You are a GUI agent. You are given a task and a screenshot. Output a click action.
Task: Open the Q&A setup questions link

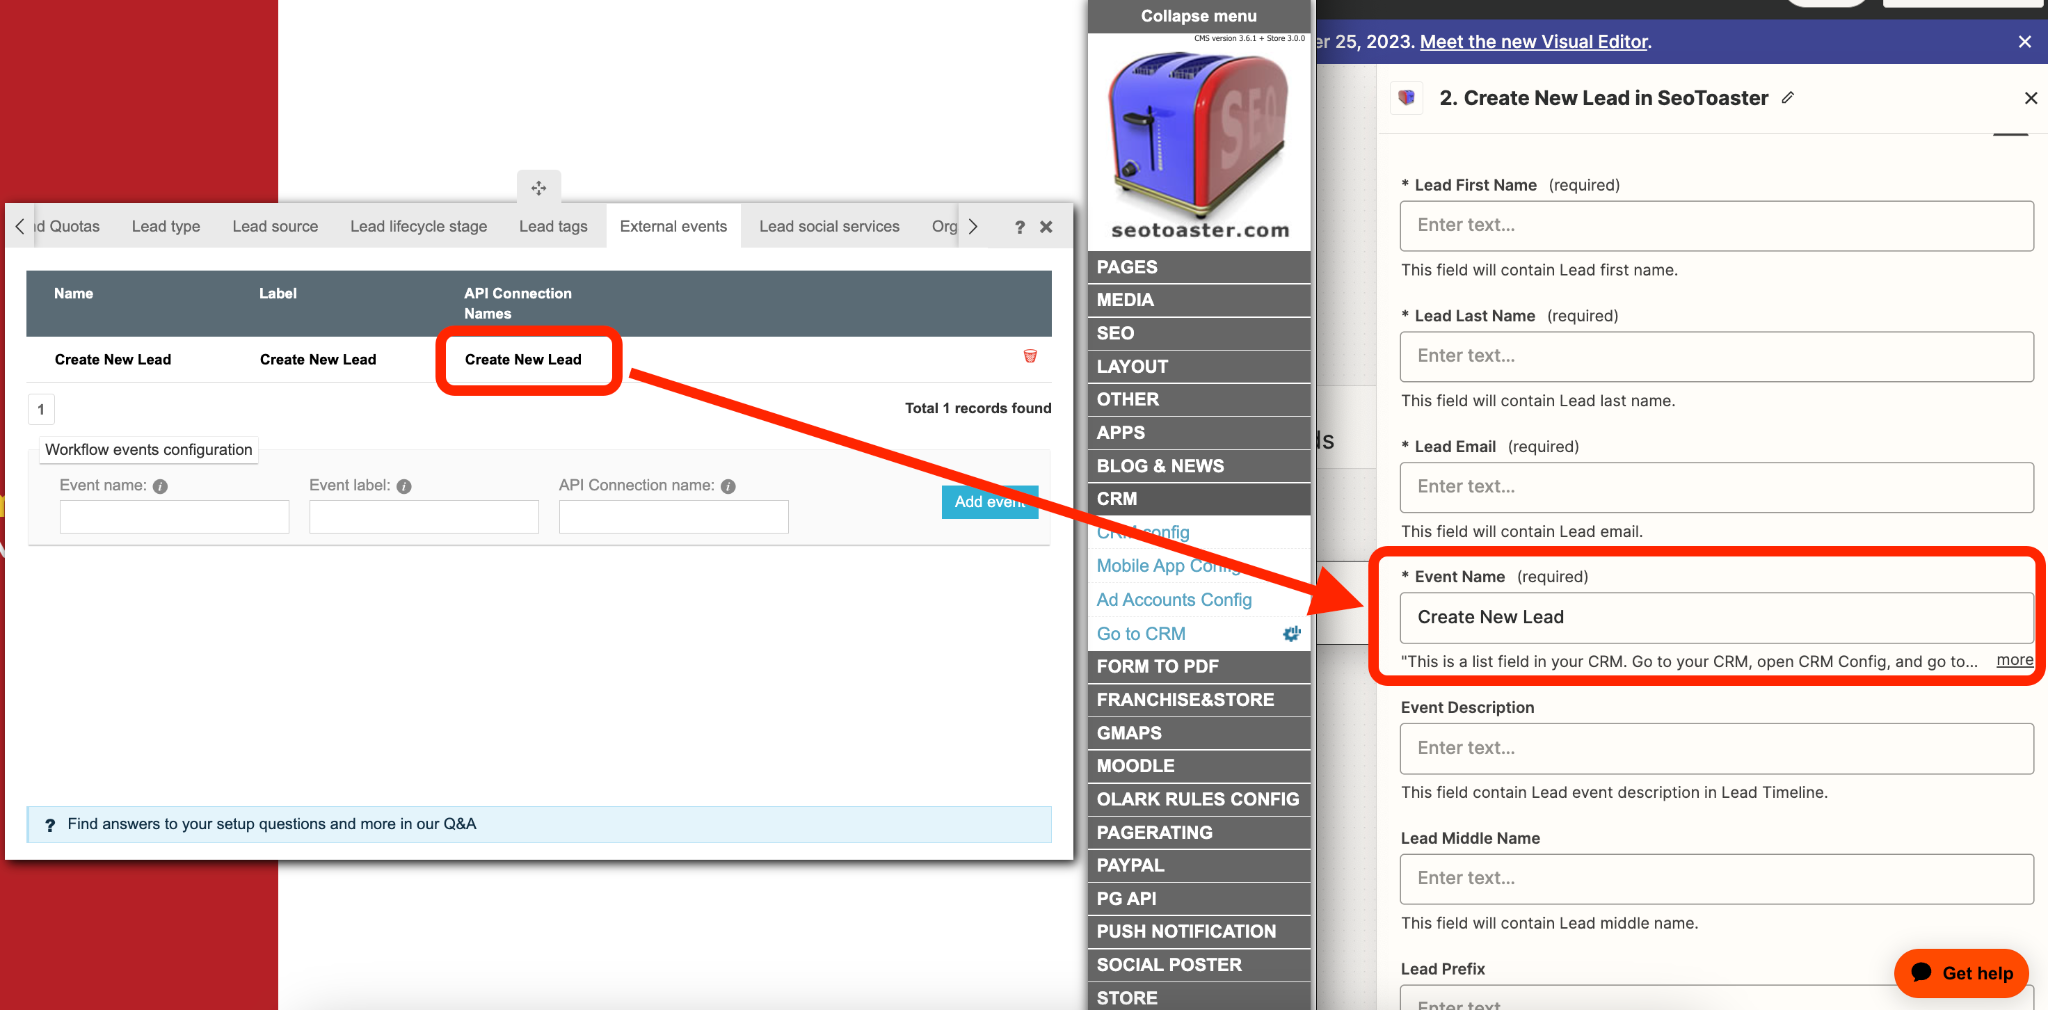tap(272, 824)
